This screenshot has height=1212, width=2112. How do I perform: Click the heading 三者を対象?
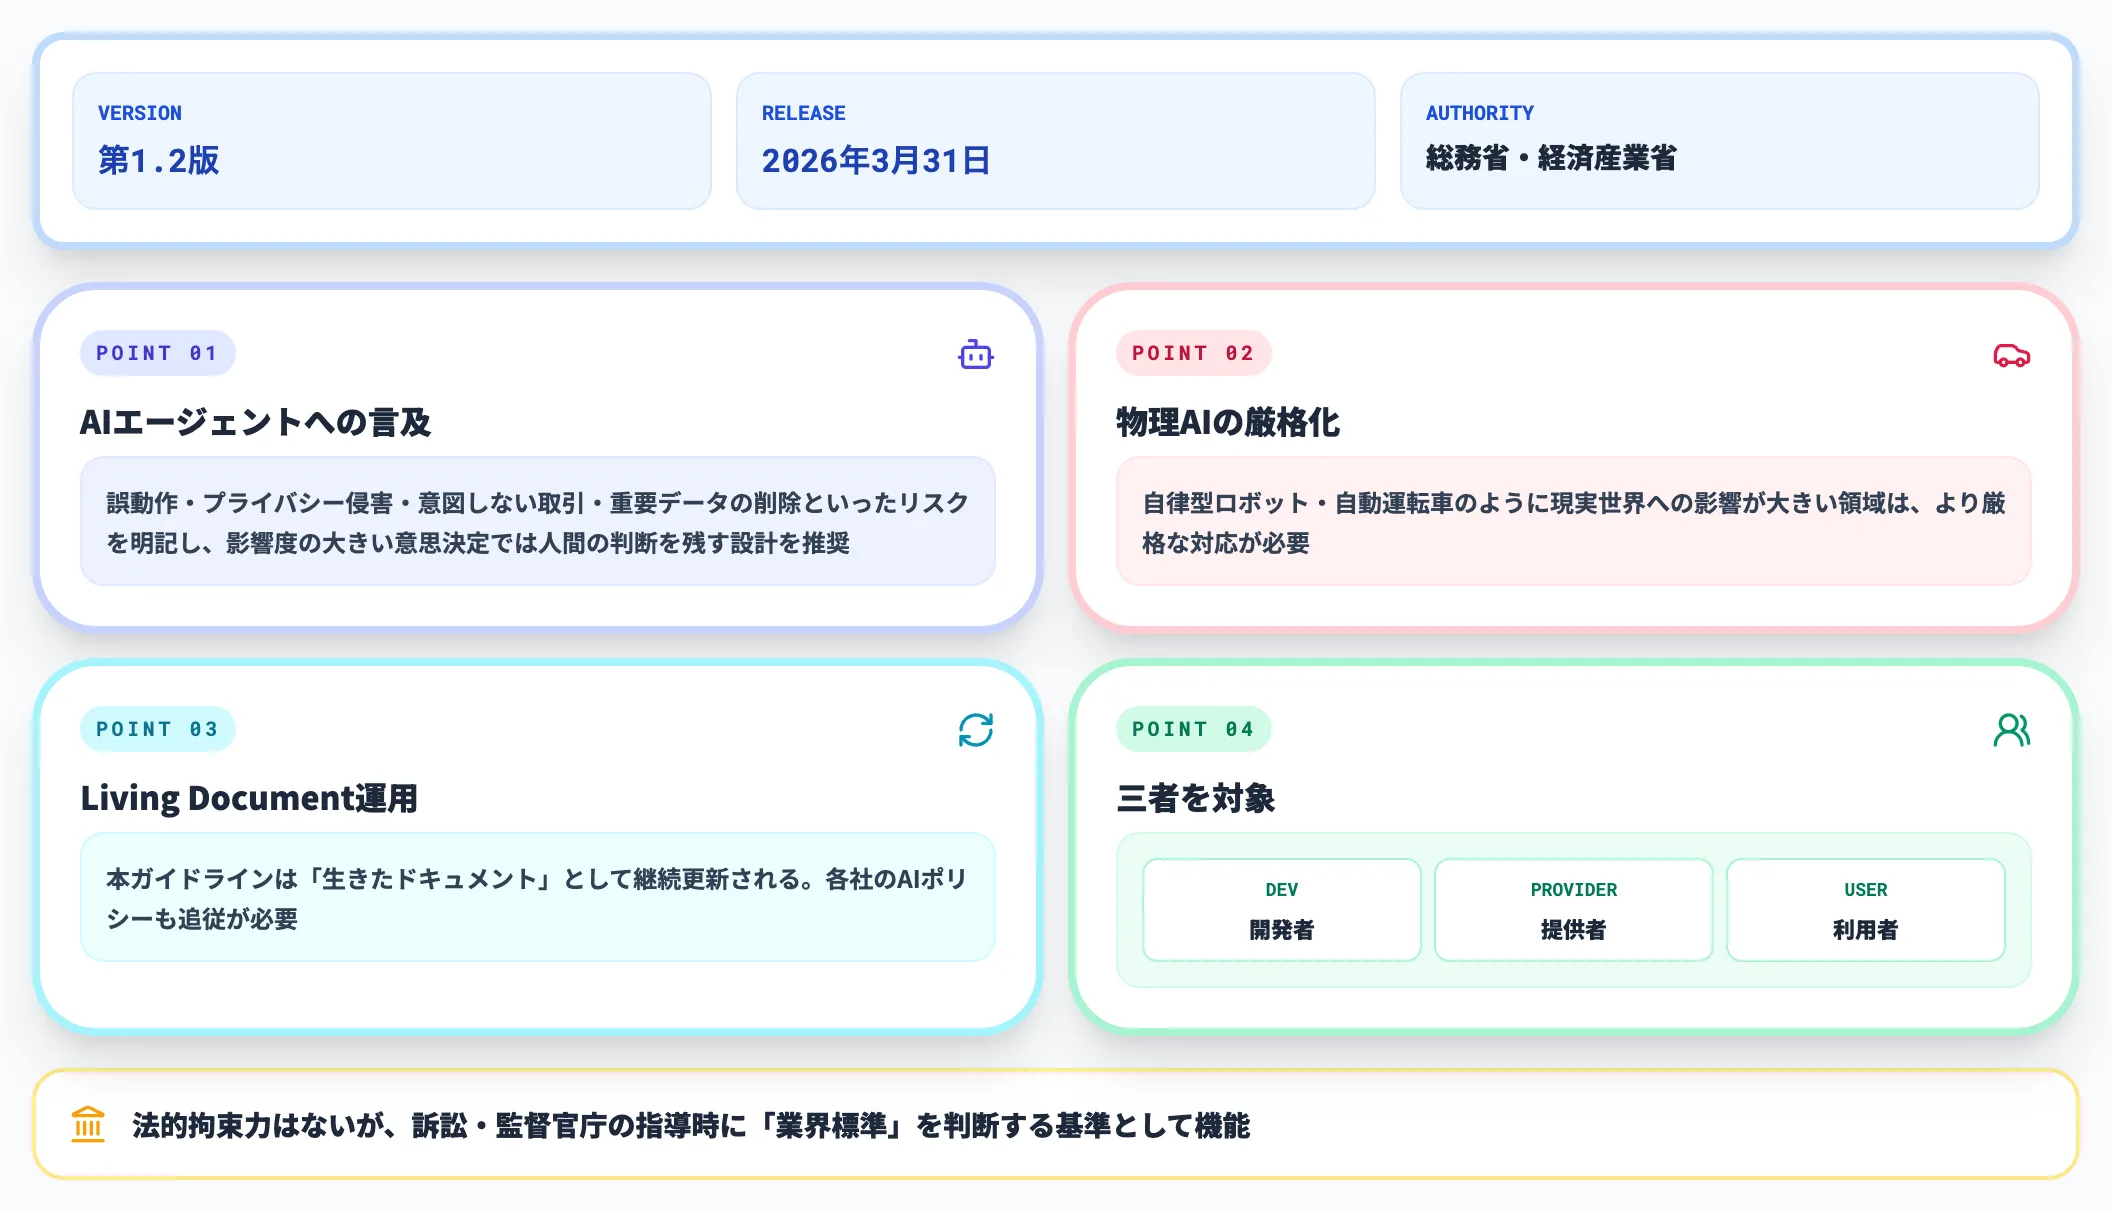click(1195, 798)
